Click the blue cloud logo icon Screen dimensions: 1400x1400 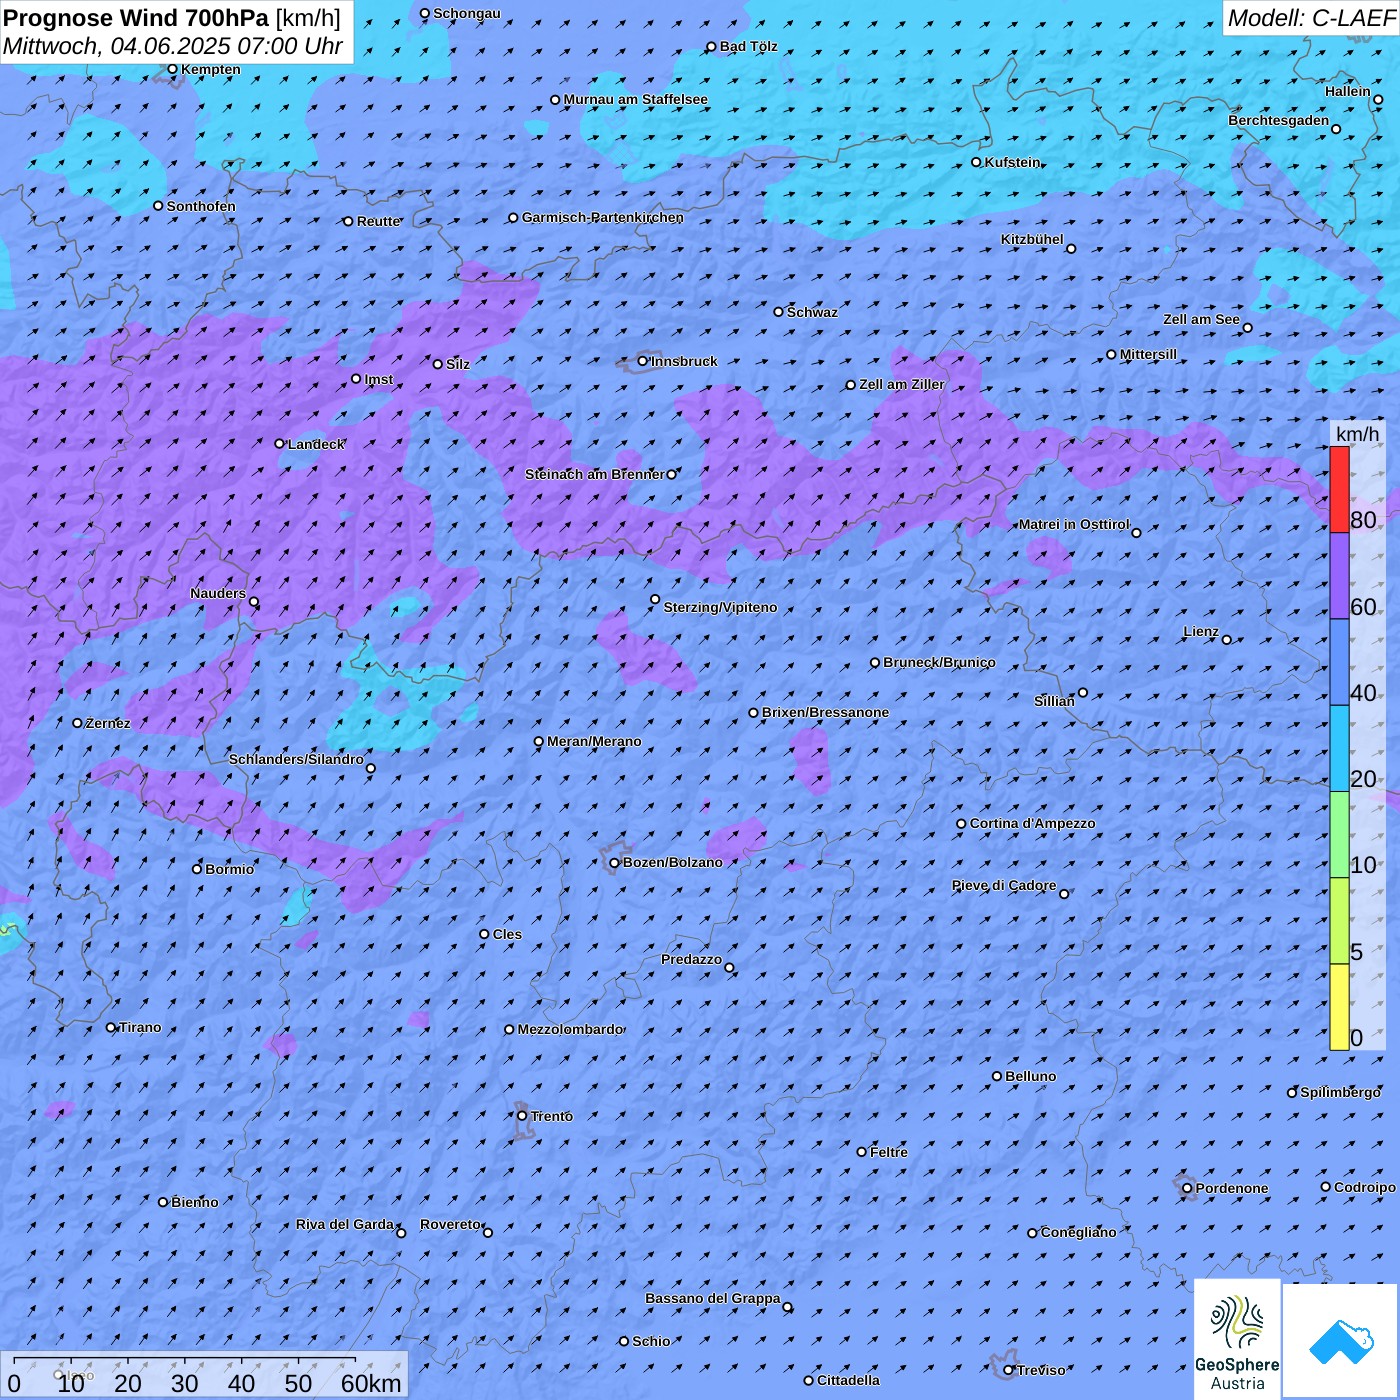[1341, 1341]
